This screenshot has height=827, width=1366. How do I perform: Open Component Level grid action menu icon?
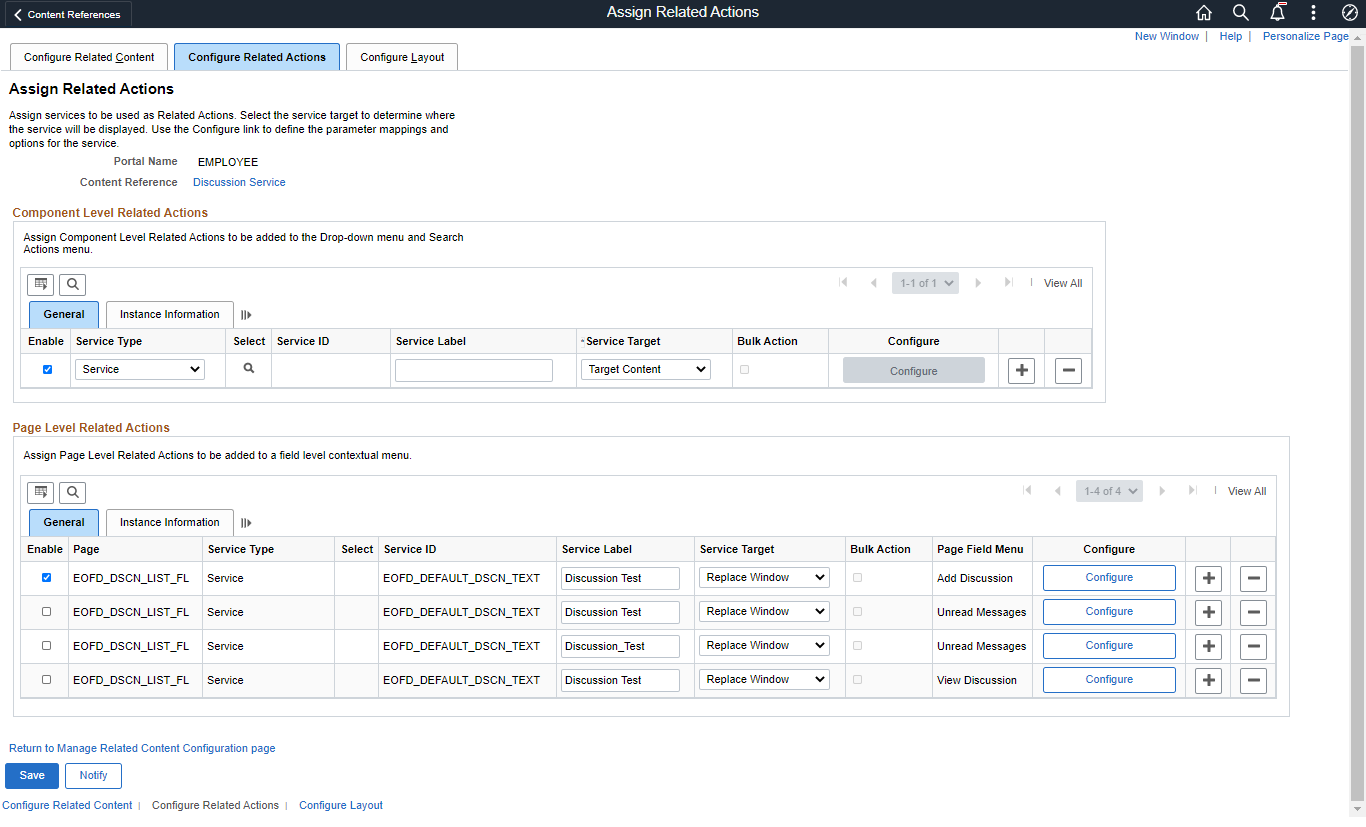click(40, 284)
